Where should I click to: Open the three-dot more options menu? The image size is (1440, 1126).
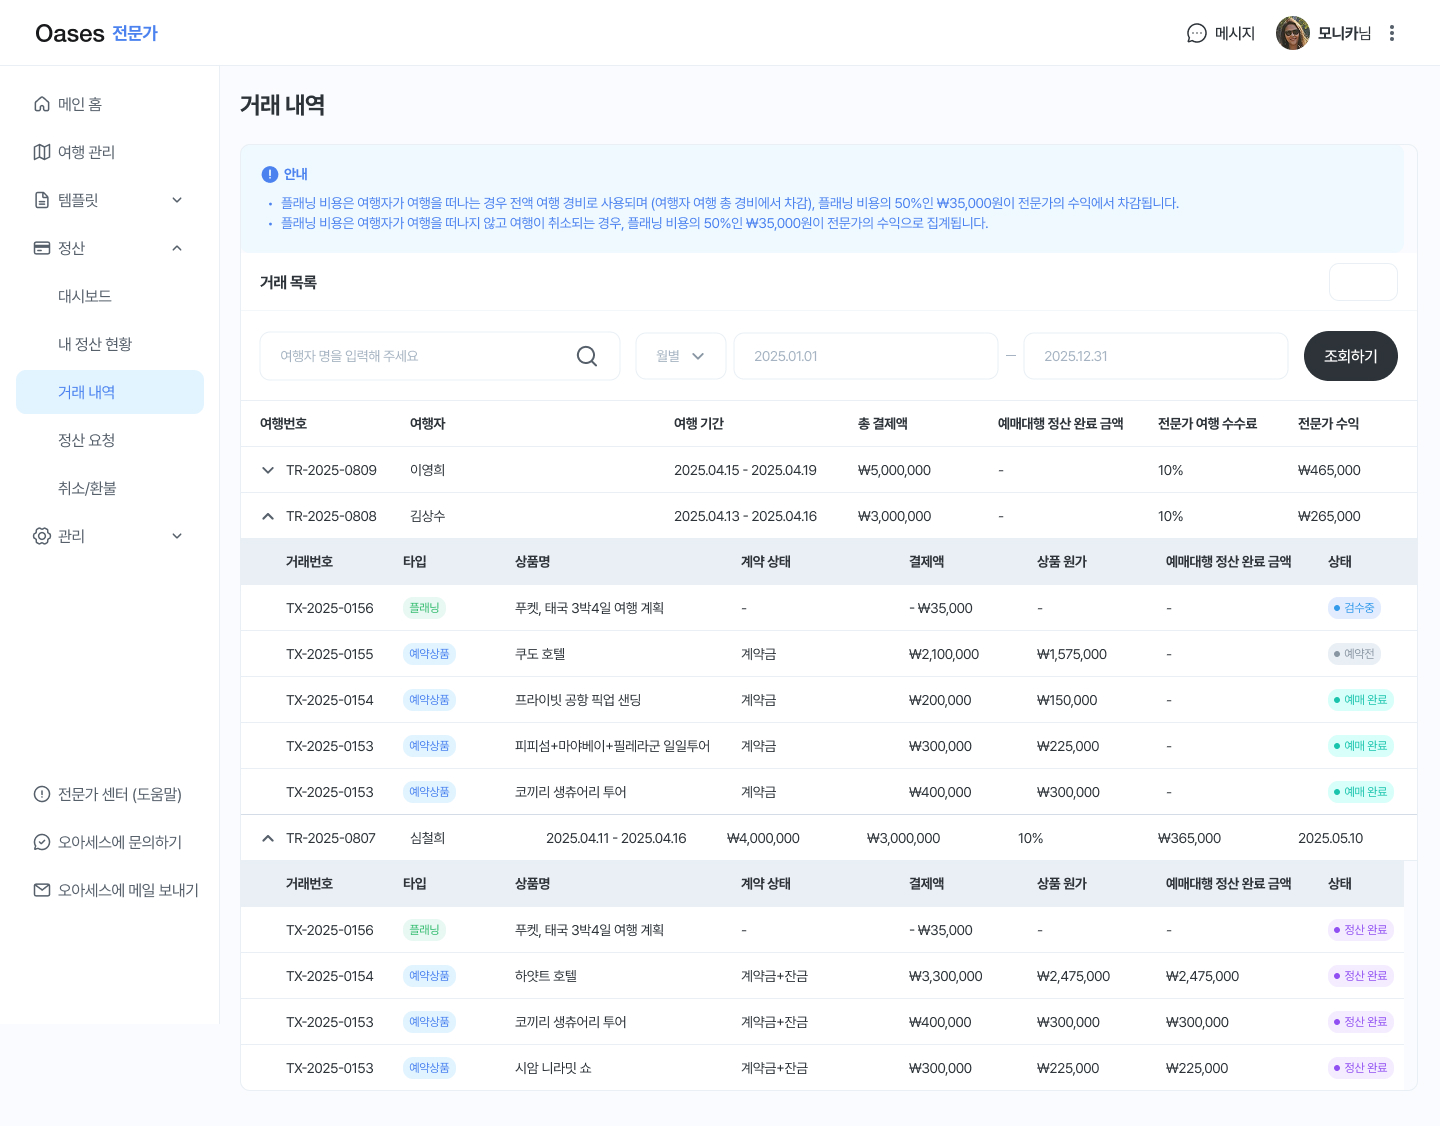pos(1391,33)
